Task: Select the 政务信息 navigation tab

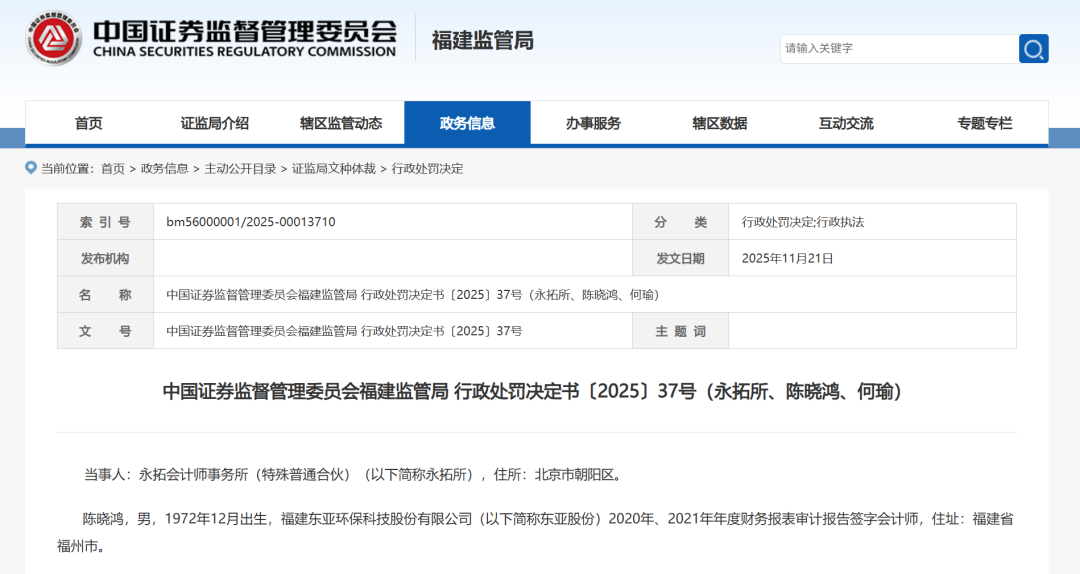Action: pos(467,123)
